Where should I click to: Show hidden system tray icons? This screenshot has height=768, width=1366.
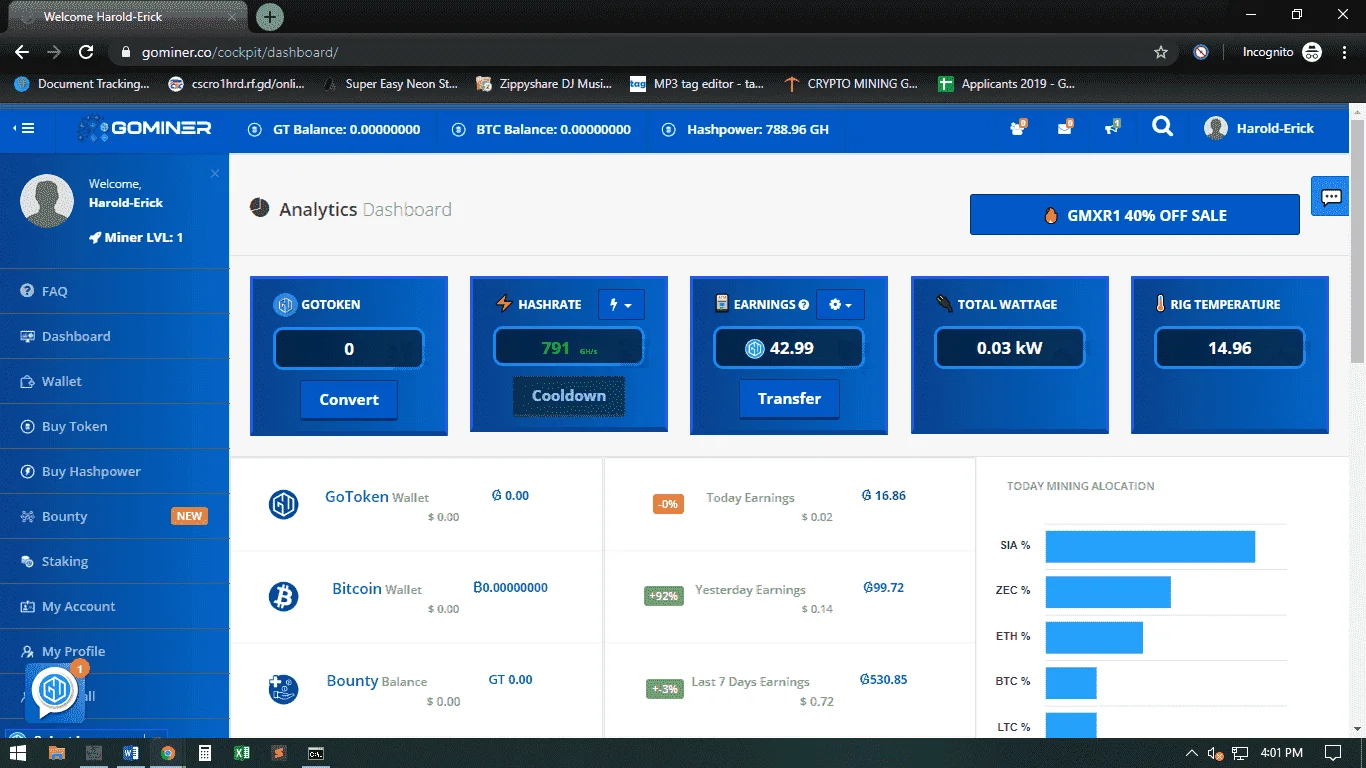tap(1191, 753)
